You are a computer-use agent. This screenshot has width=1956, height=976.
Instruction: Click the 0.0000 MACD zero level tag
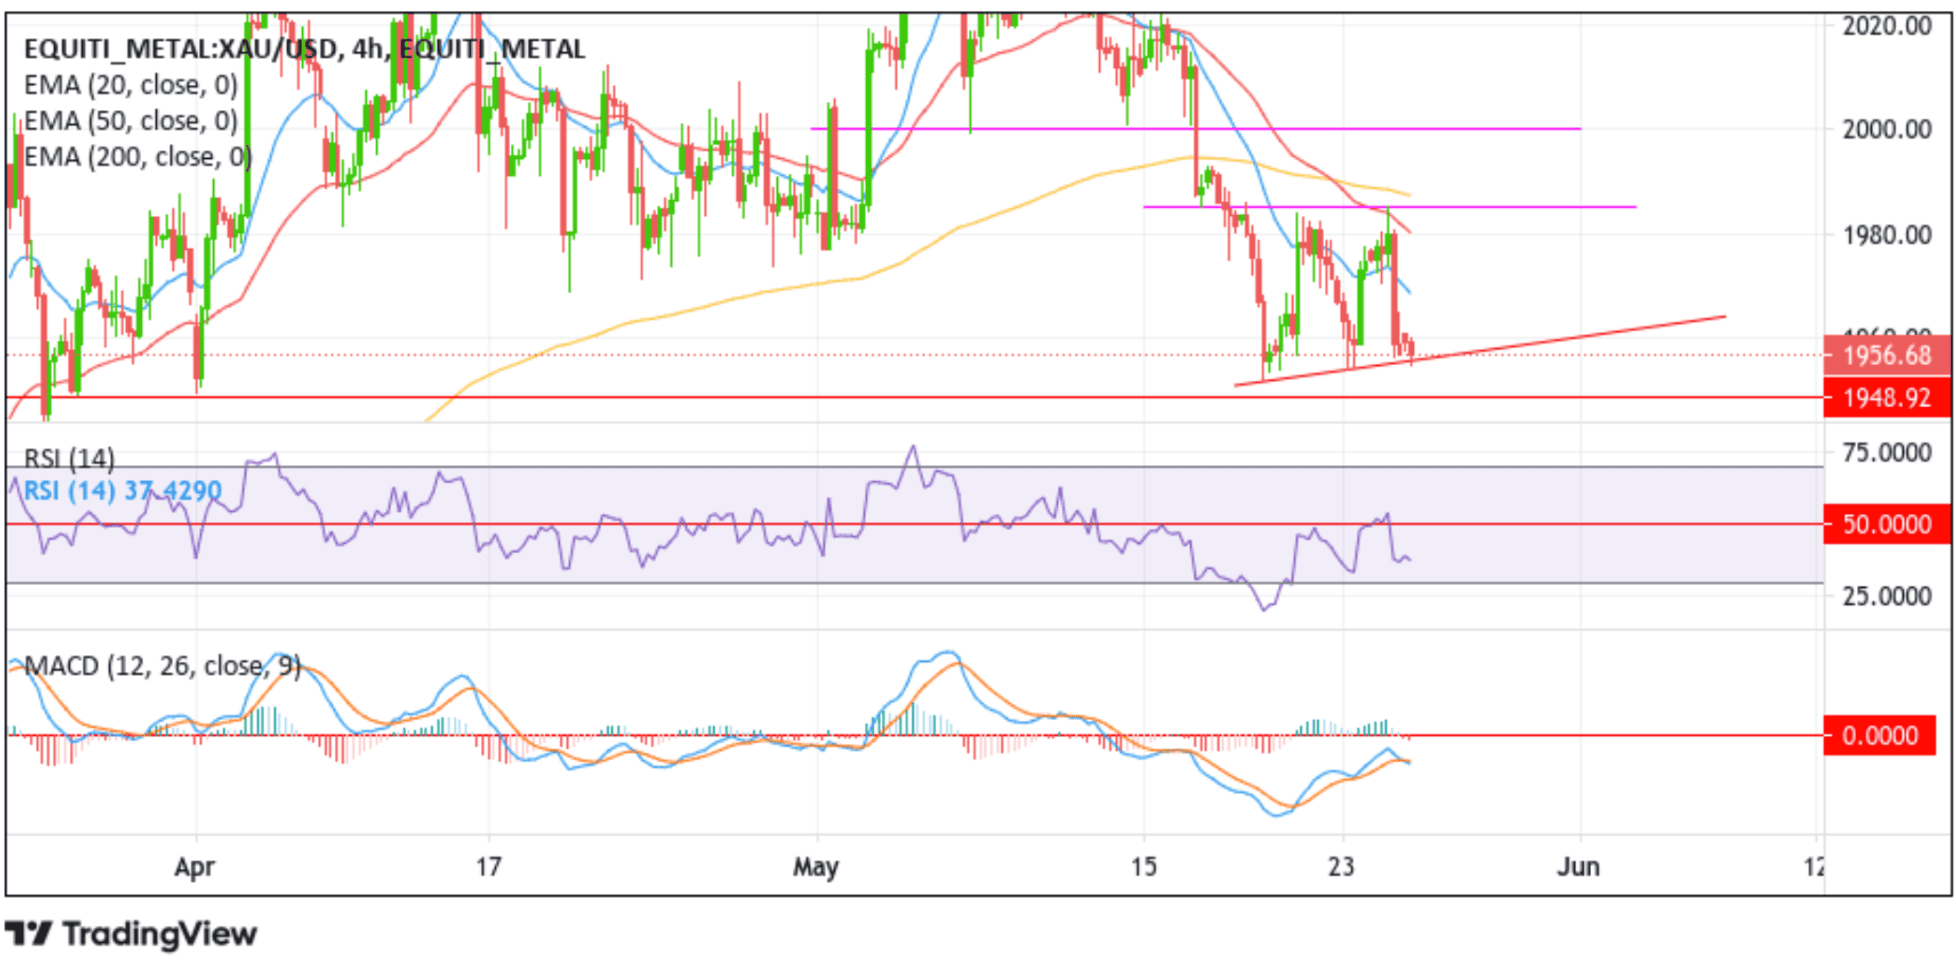point(1879,736)
